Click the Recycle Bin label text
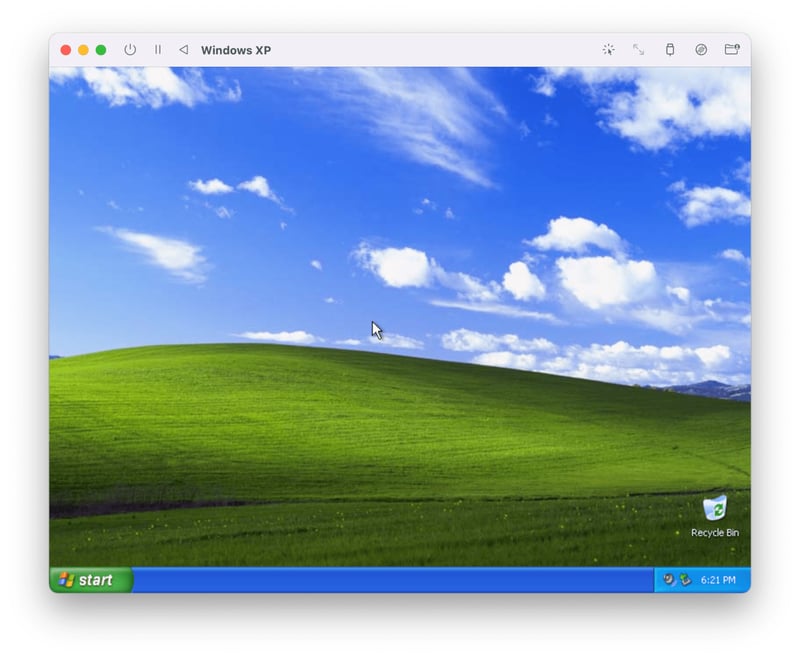Viewport: 800px width, 658px height. pyautogui.click(x=714, y=533)
